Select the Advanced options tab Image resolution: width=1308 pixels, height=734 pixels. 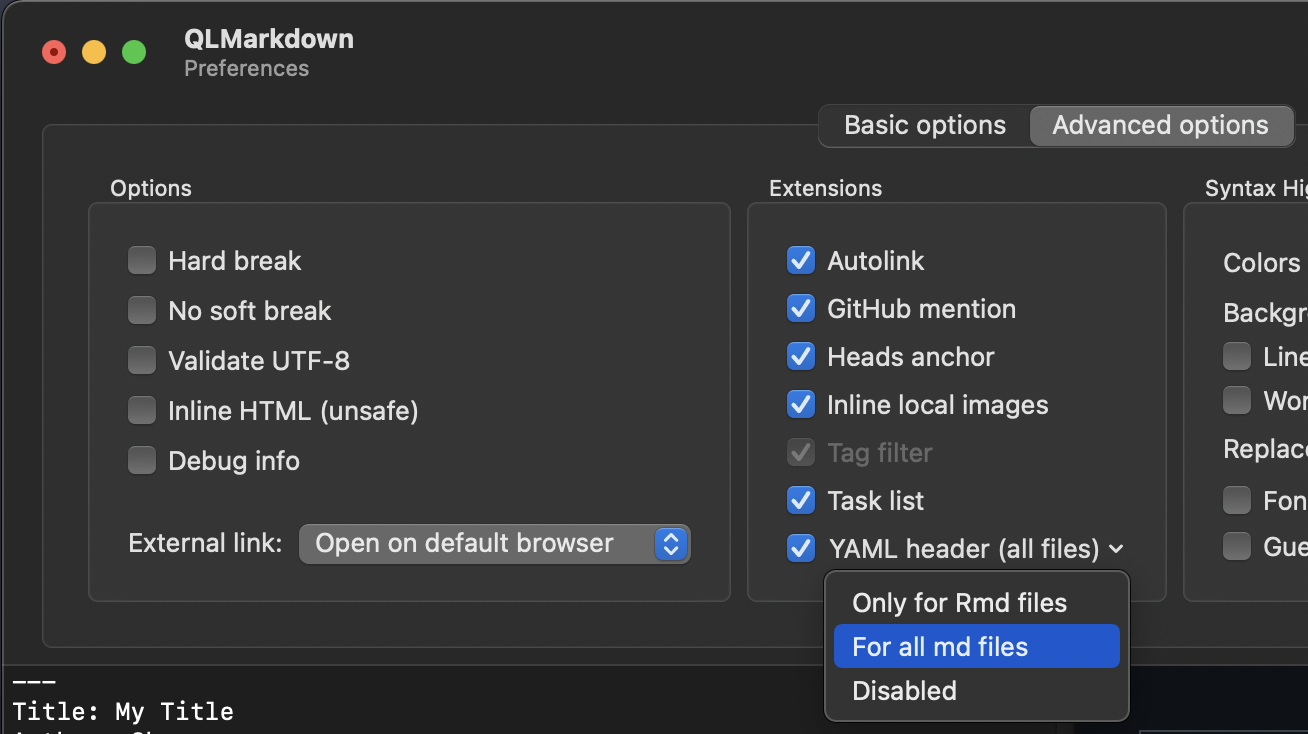pos(1160,125)
